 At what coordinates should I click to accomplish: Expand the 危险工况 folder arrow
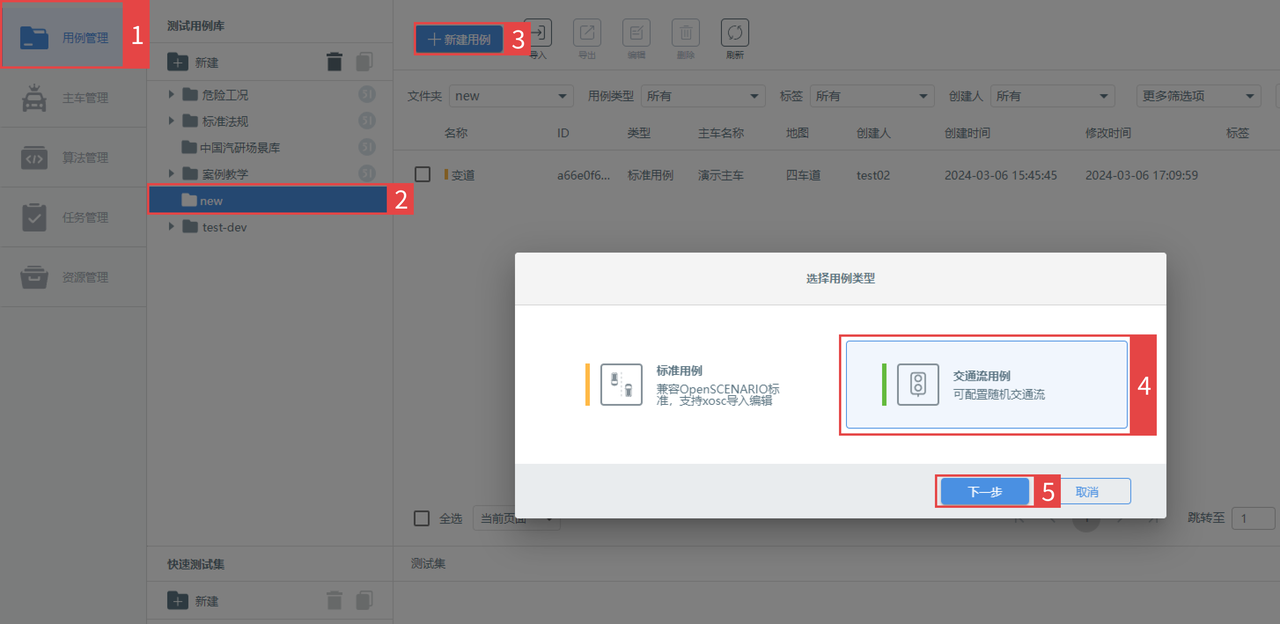point(172,95)
